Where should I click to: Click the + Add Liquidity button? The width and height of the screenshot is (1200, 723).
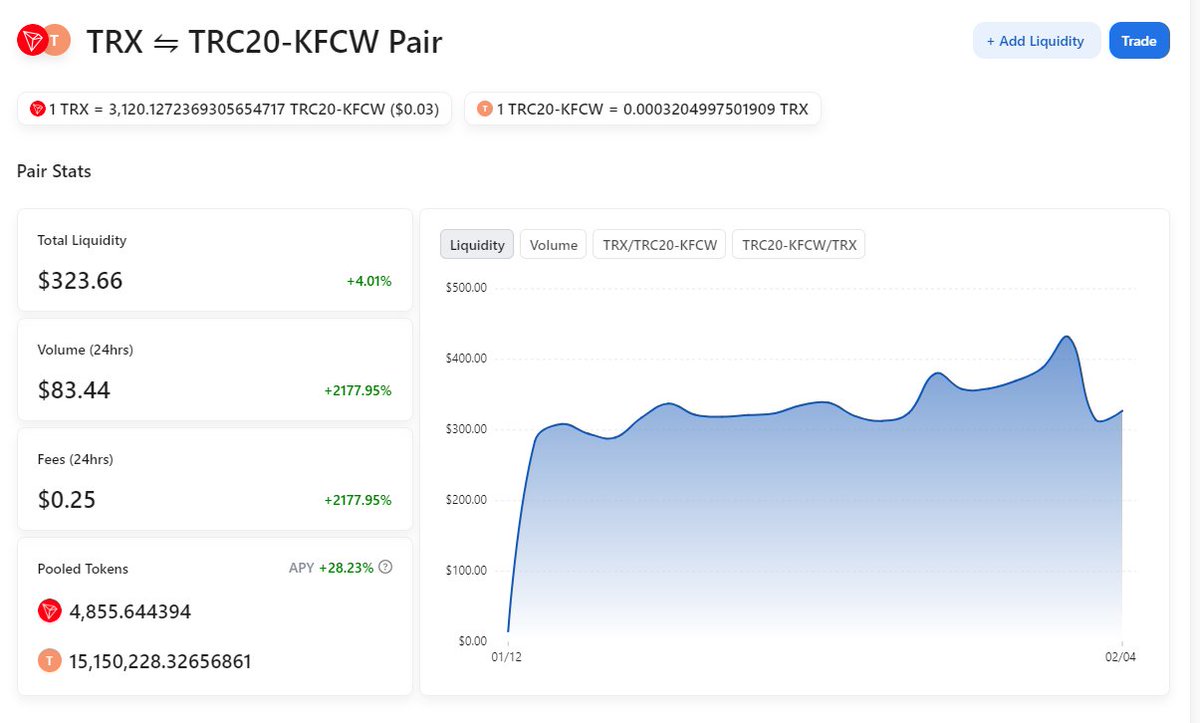pos(1036,41)
